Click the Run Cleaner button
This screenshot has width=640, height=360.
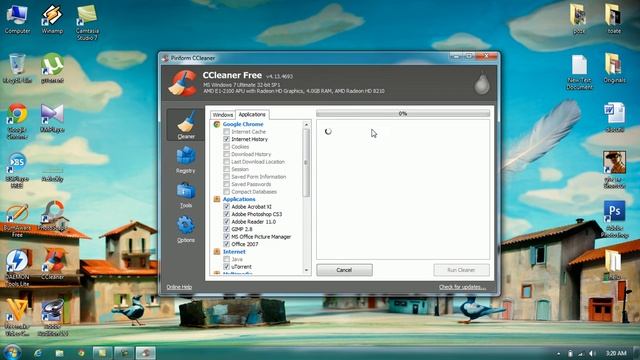click(461, 270)
